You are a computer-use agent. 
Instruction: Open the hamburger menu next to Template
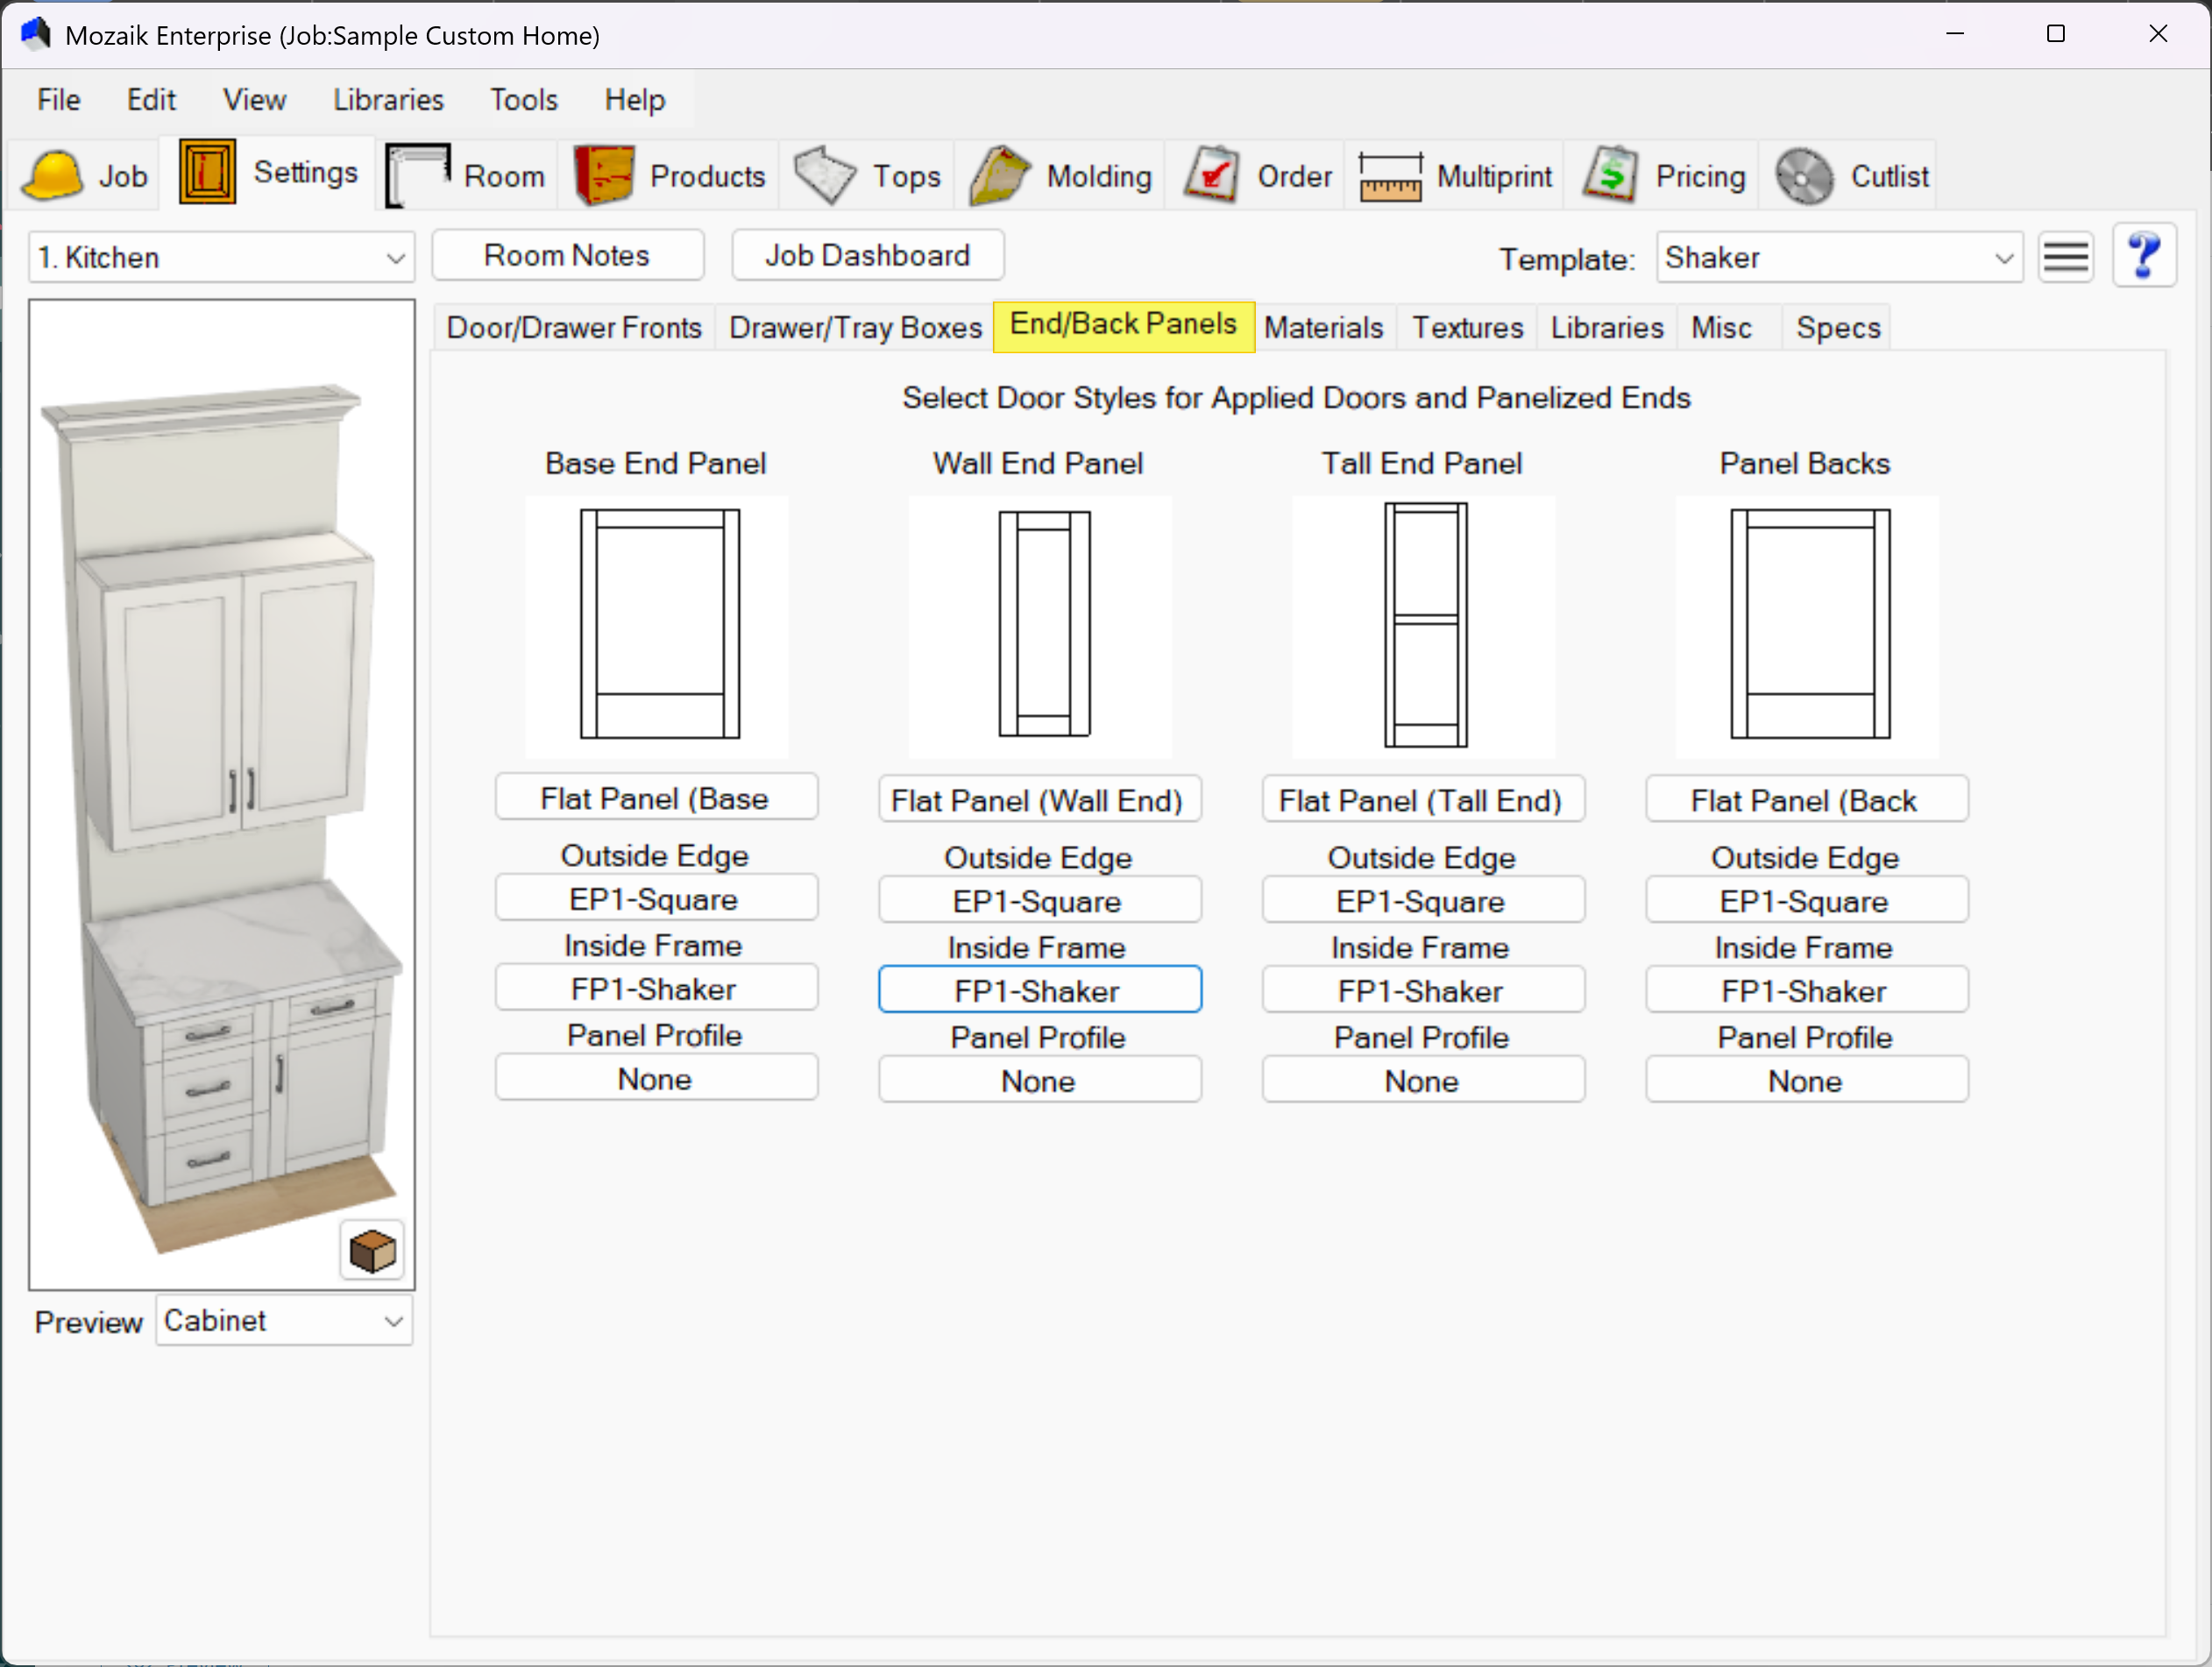tap(2065, 257)
